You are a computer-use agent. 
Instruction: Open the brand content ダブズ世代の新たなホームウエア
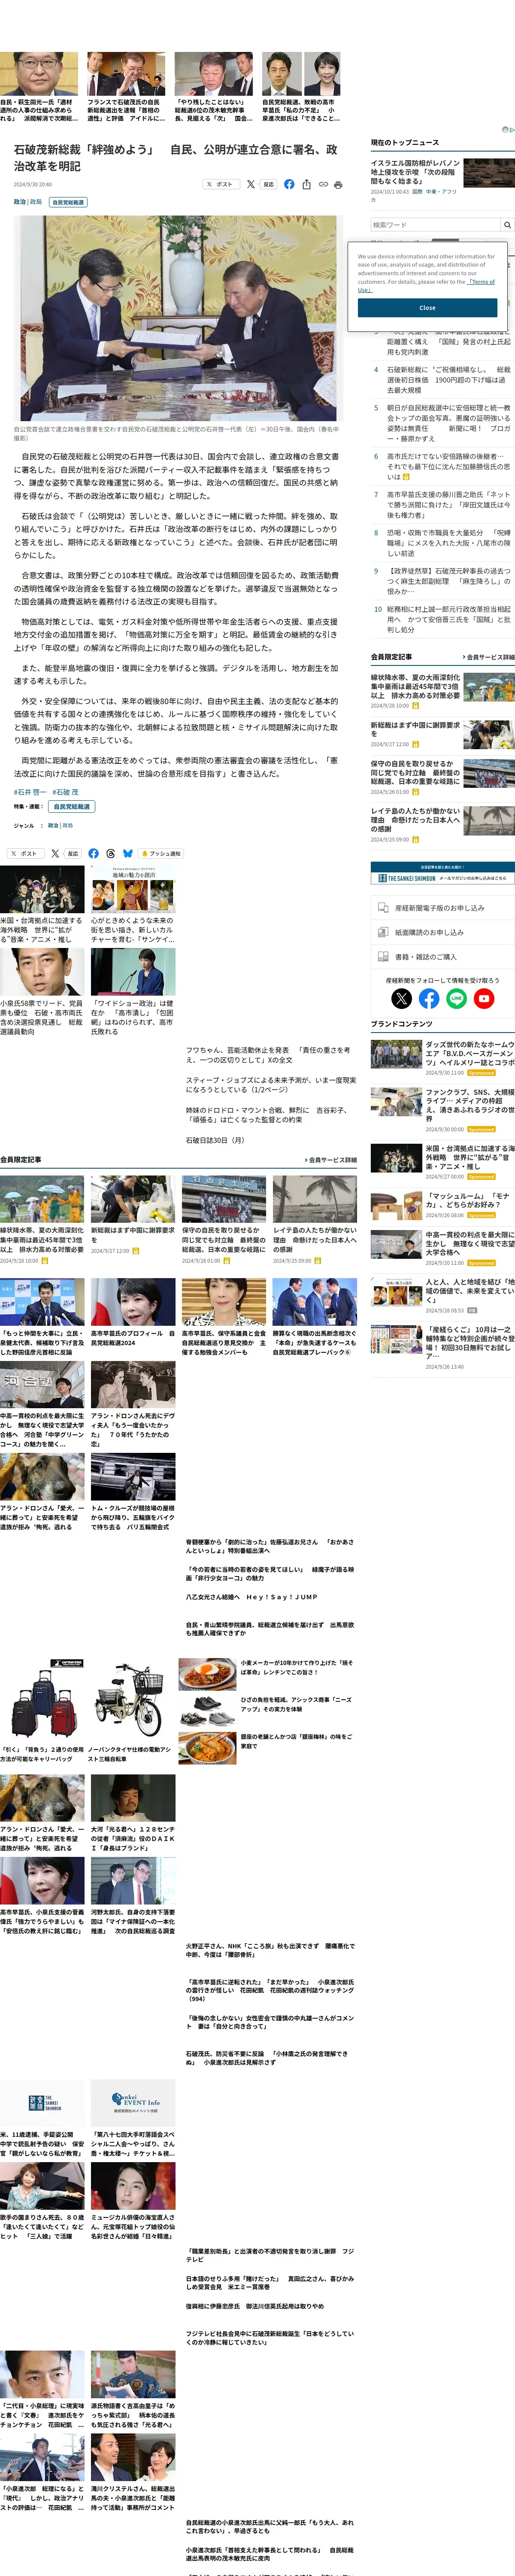click(x=470, y=1054)
